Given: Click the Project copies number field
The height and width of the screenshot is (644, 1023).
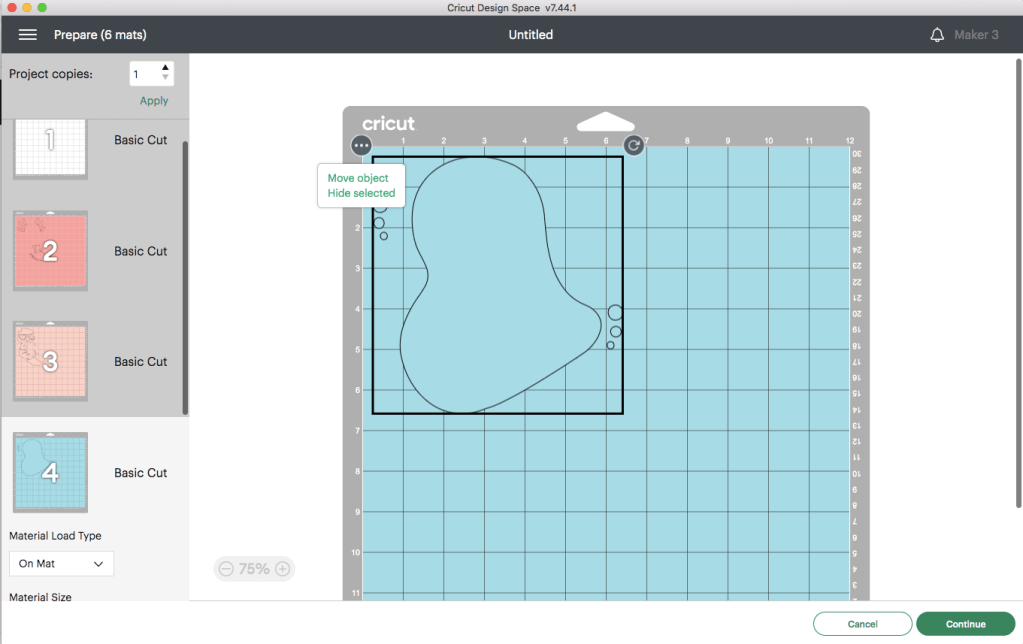Looking at the screenshot, I should [143, 74].
